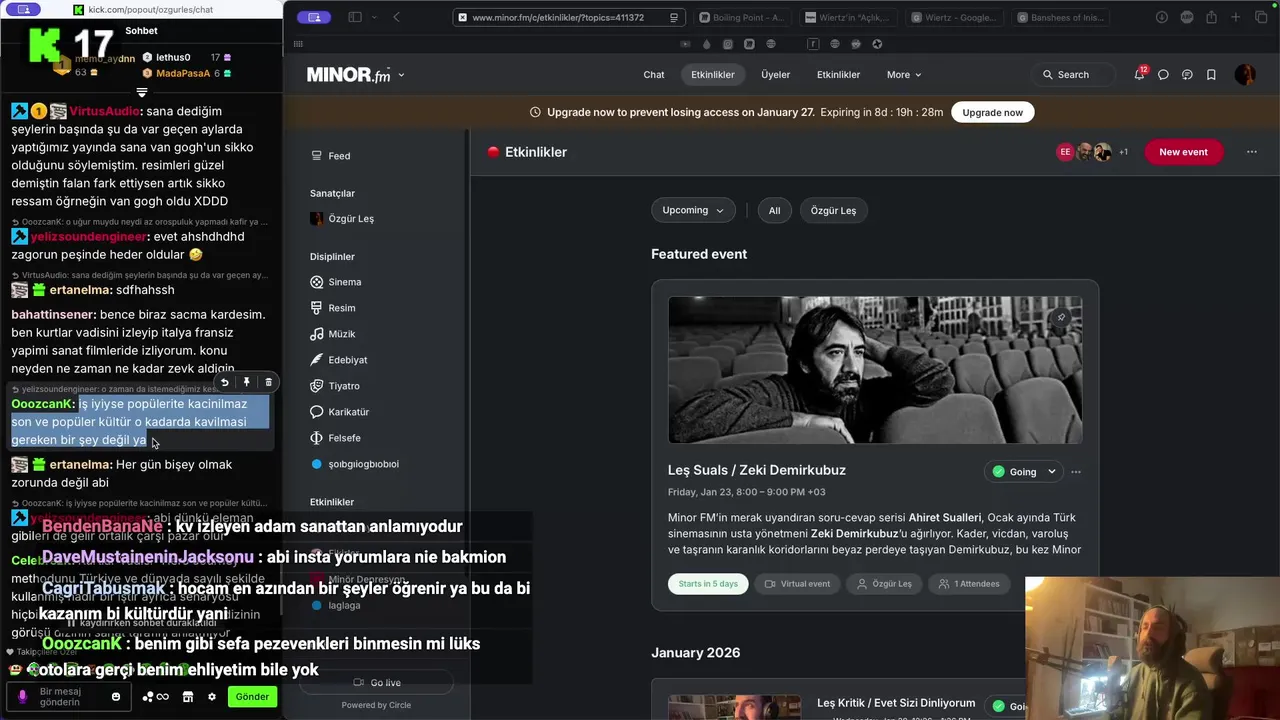The height and width of the screenshot is (720, 1280).
Task: Open the Etkinlikler page options ellipsis
Action: coord(1252,152)
